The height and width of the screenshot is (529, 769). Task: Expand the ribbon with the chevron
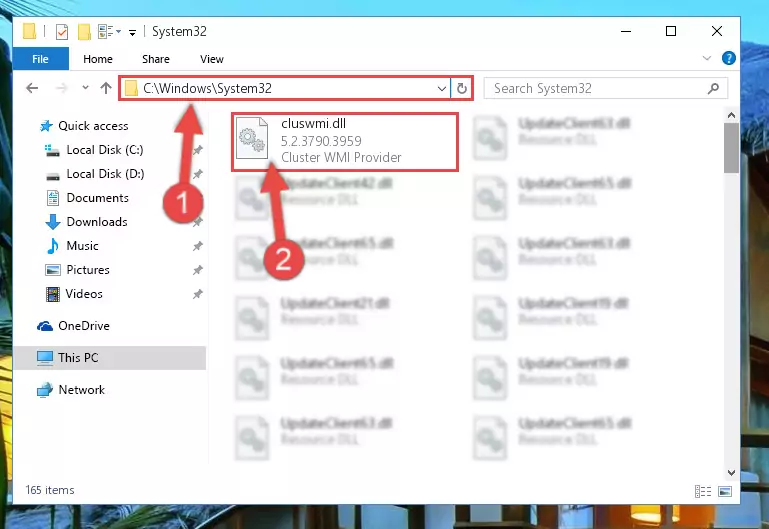pos(706,58)
